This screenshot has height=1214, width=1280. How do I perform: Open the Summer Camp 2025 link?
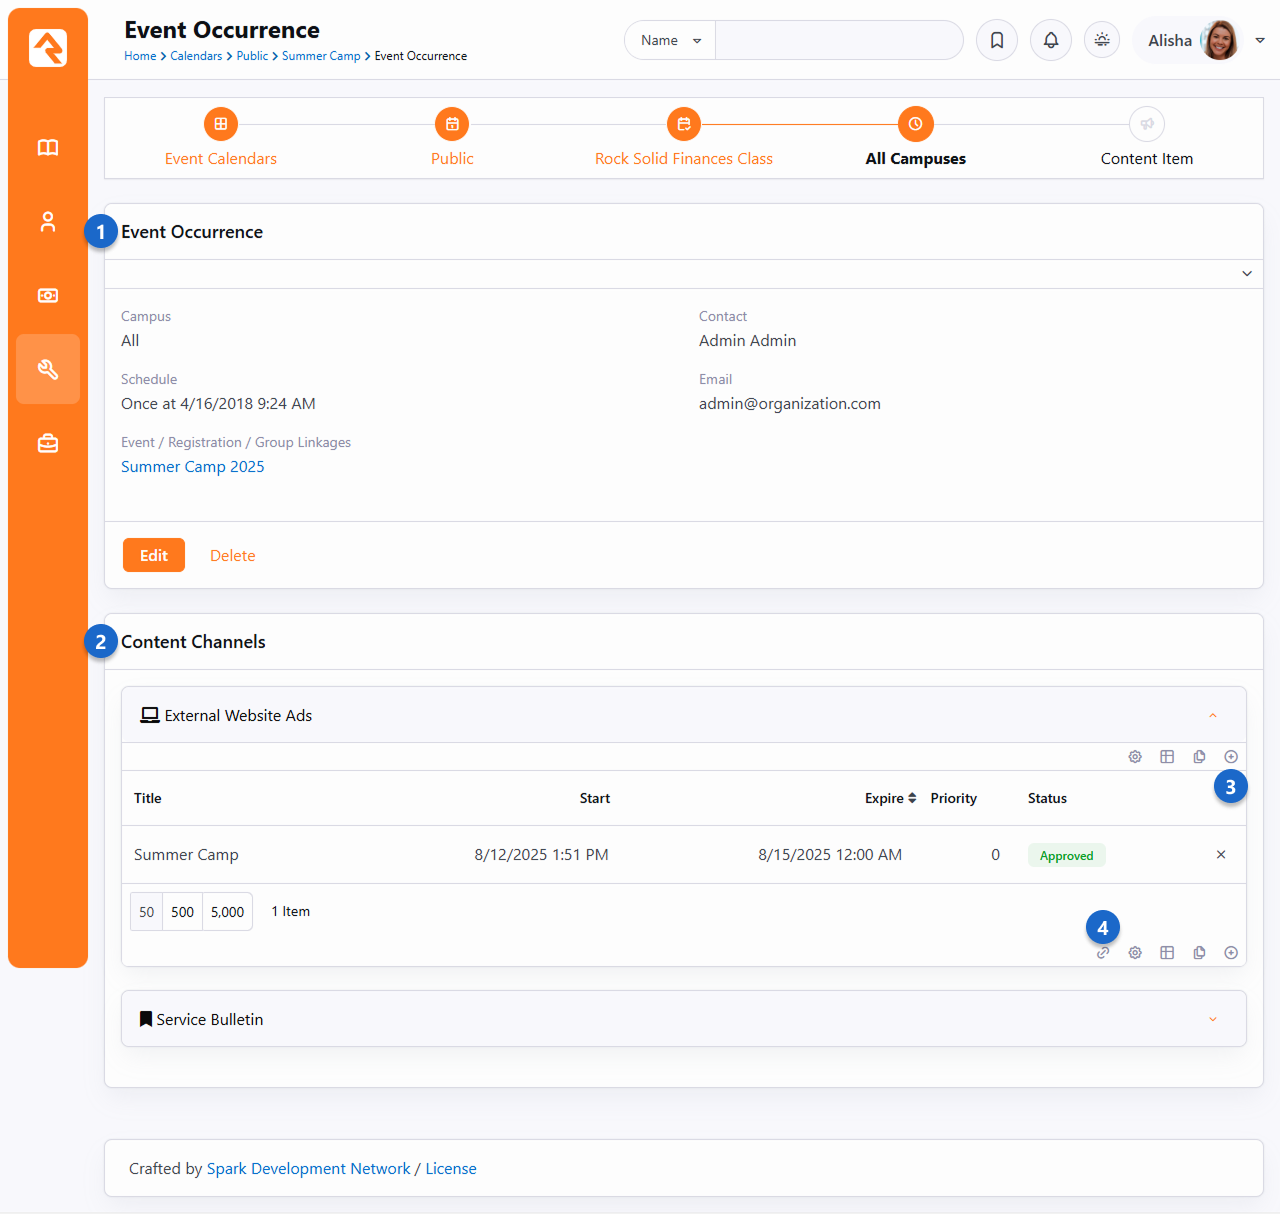coord(193,467)
